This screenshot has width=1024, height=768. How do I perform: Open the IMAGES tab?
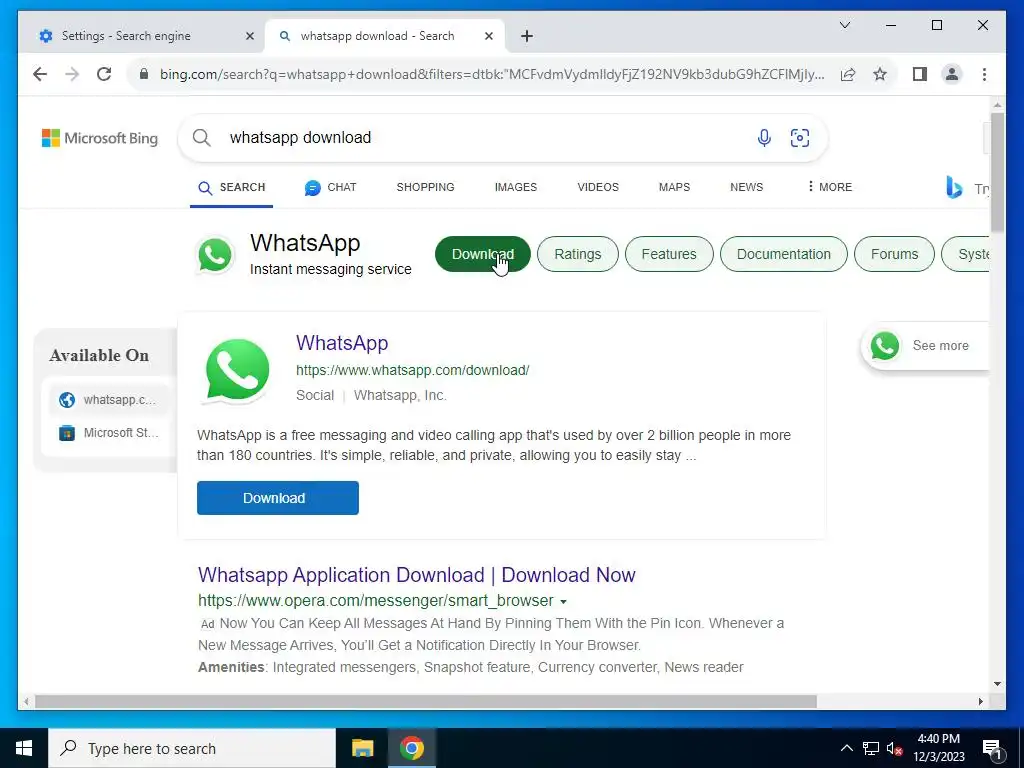pyautogui.click(x=515, y=187)
